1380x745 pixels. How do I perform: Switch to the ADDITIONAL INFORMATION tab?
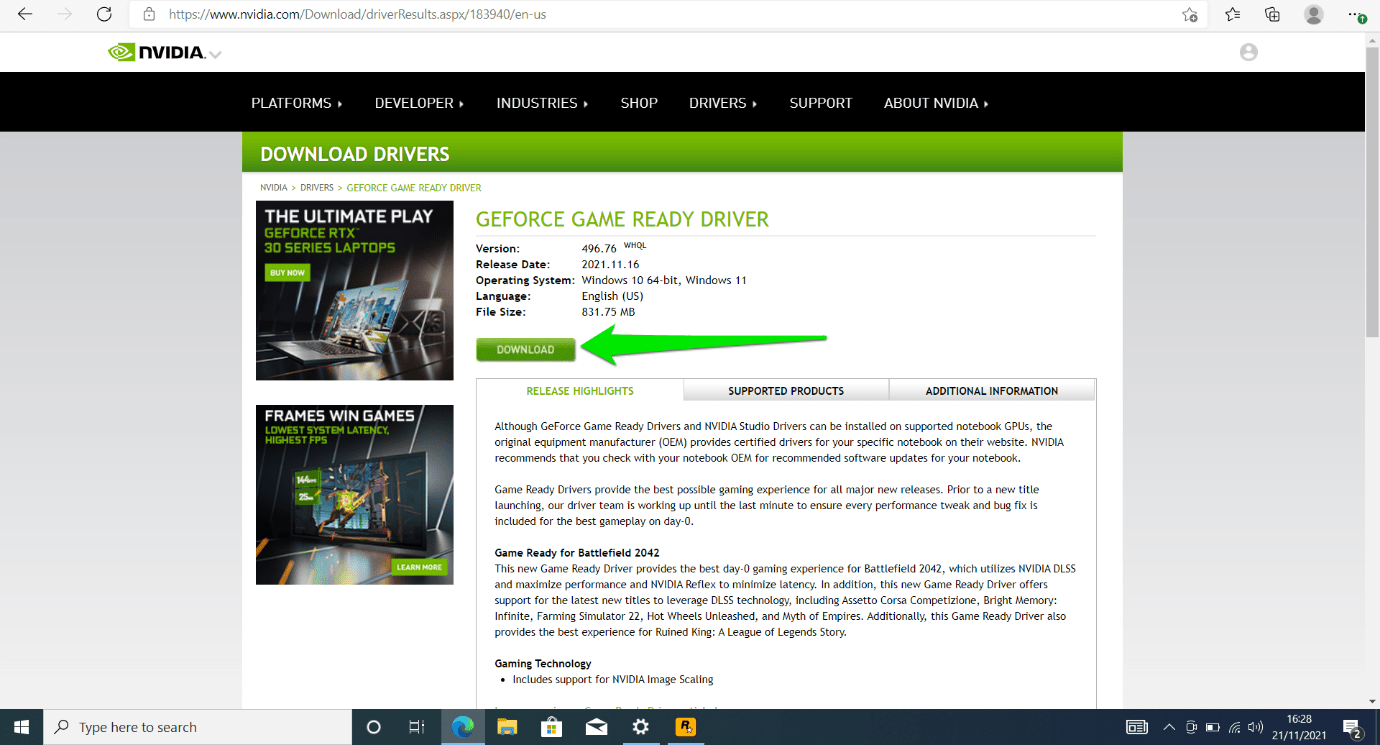tap(992, 391)
